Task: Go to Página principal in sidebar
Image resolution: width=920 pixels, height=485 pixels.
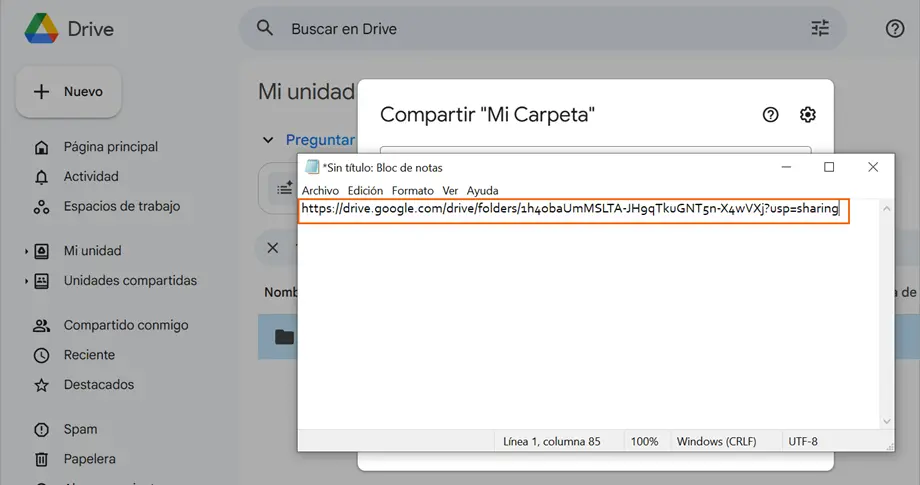Action: 111,147
